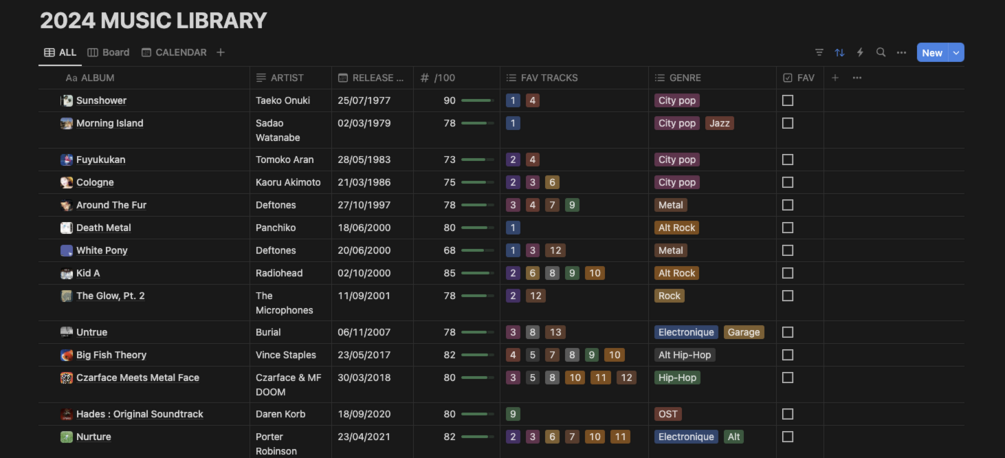Open the Kid A album page
The height and width of the screenshot is (458, 1005).
[x=88, y=274]
